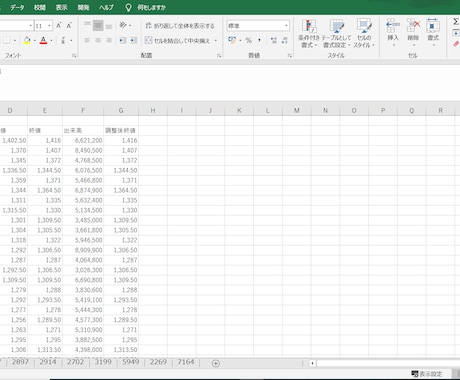Apply the accounting number format icon
The width and height of the screenshot is (460, 380).
pos(232,40)
